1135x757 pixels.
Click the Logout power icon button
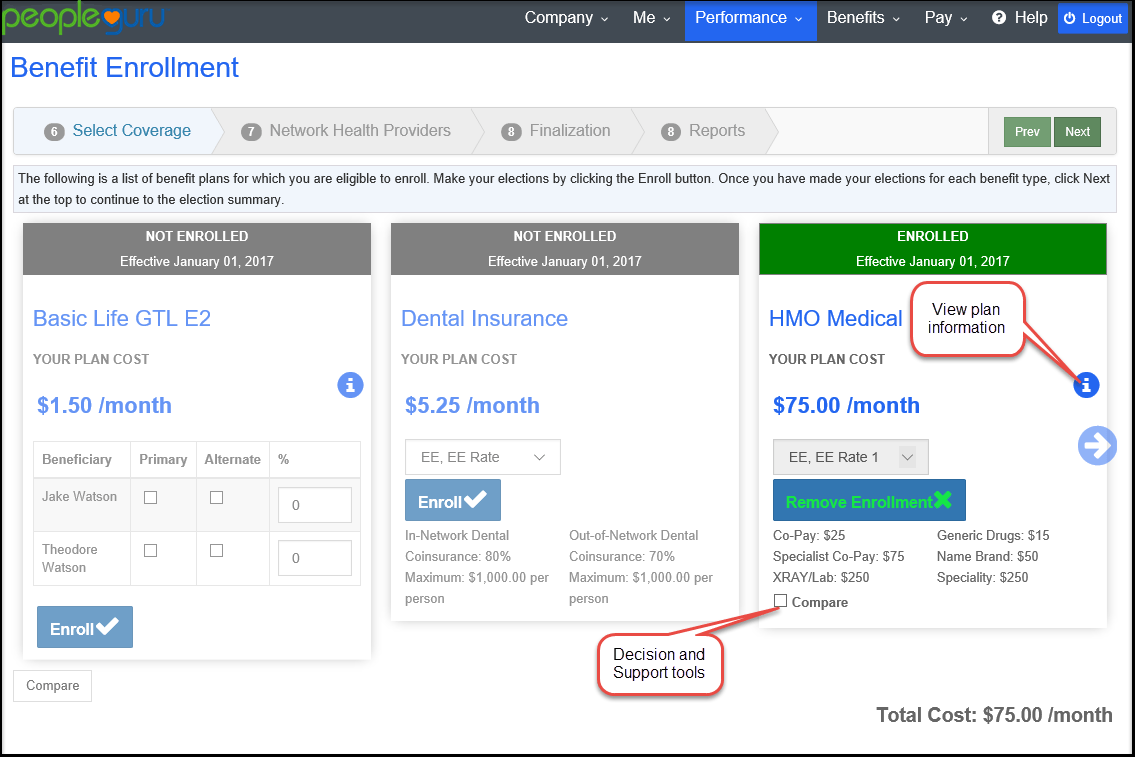pos(1092,18)
